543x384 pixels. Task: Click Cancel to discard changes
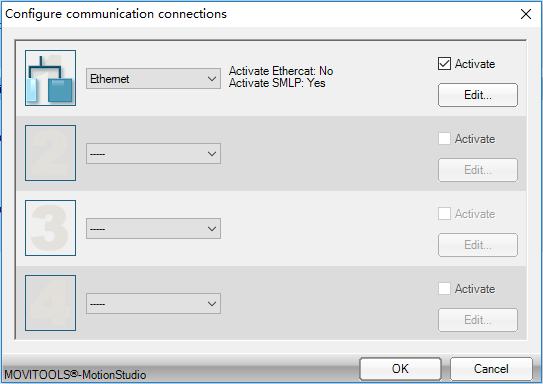pyautogui.click(x=491, y=369)
